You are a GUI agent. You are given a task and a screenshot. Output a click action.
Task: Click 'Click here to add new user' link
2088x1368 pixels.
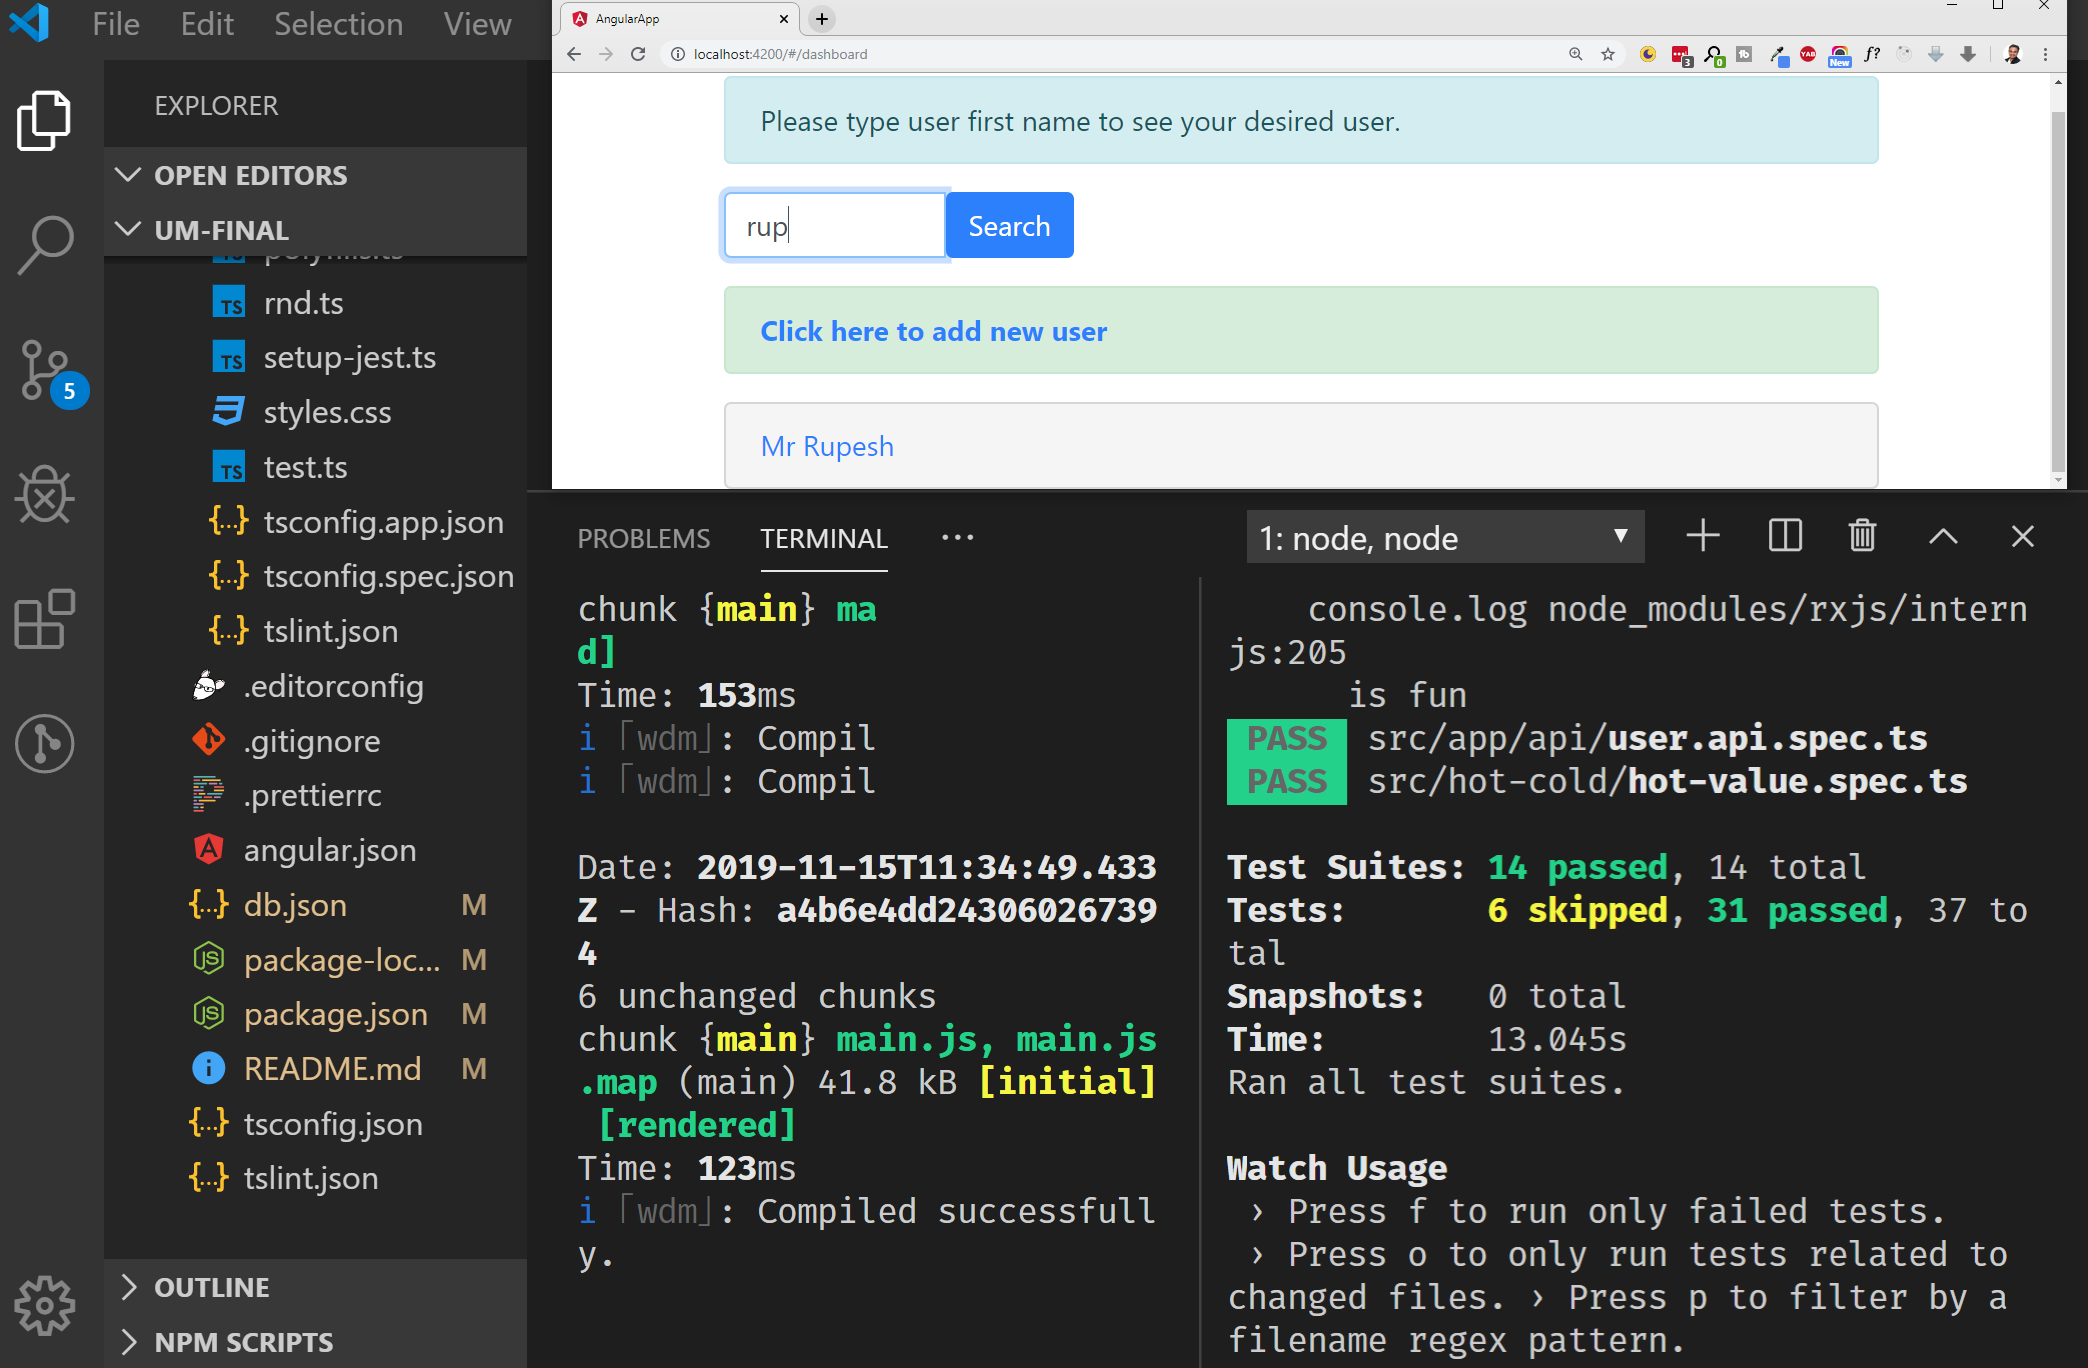pyautogui.click(x=933, y=331)
